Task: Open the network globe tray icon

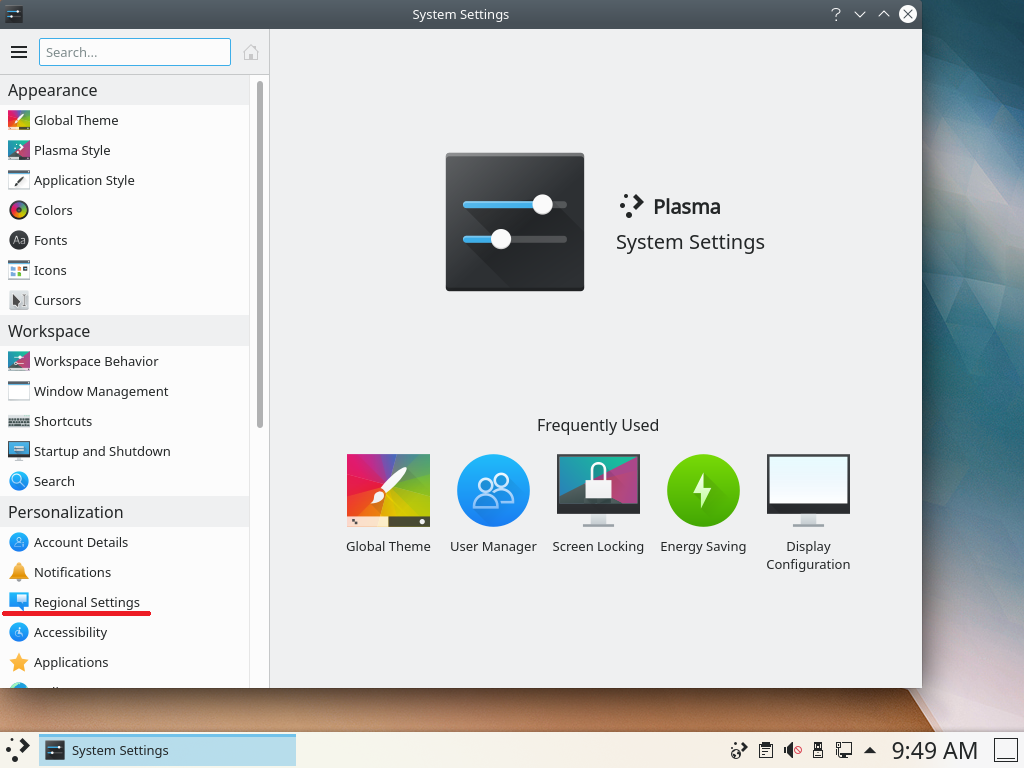Action: tap(739, 750)
